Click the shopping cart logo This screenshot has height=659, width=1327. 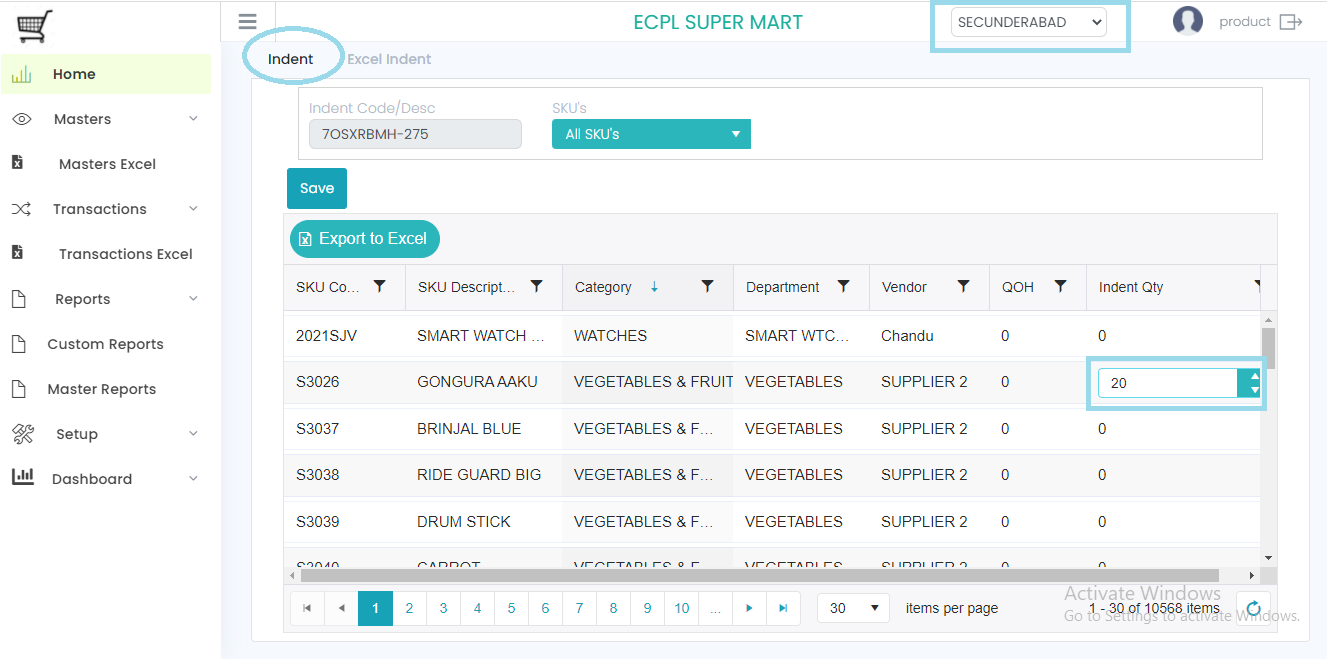35,26
